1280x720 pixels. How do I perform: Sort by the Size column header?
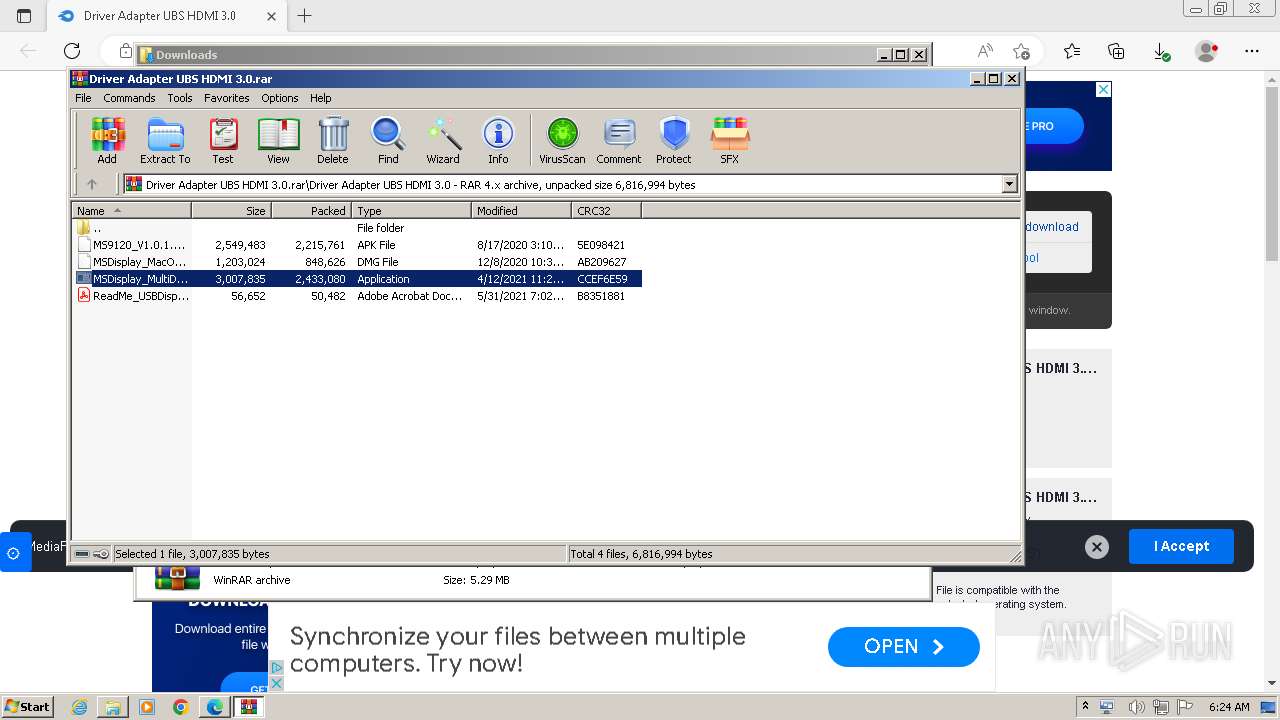click(231, 210)
